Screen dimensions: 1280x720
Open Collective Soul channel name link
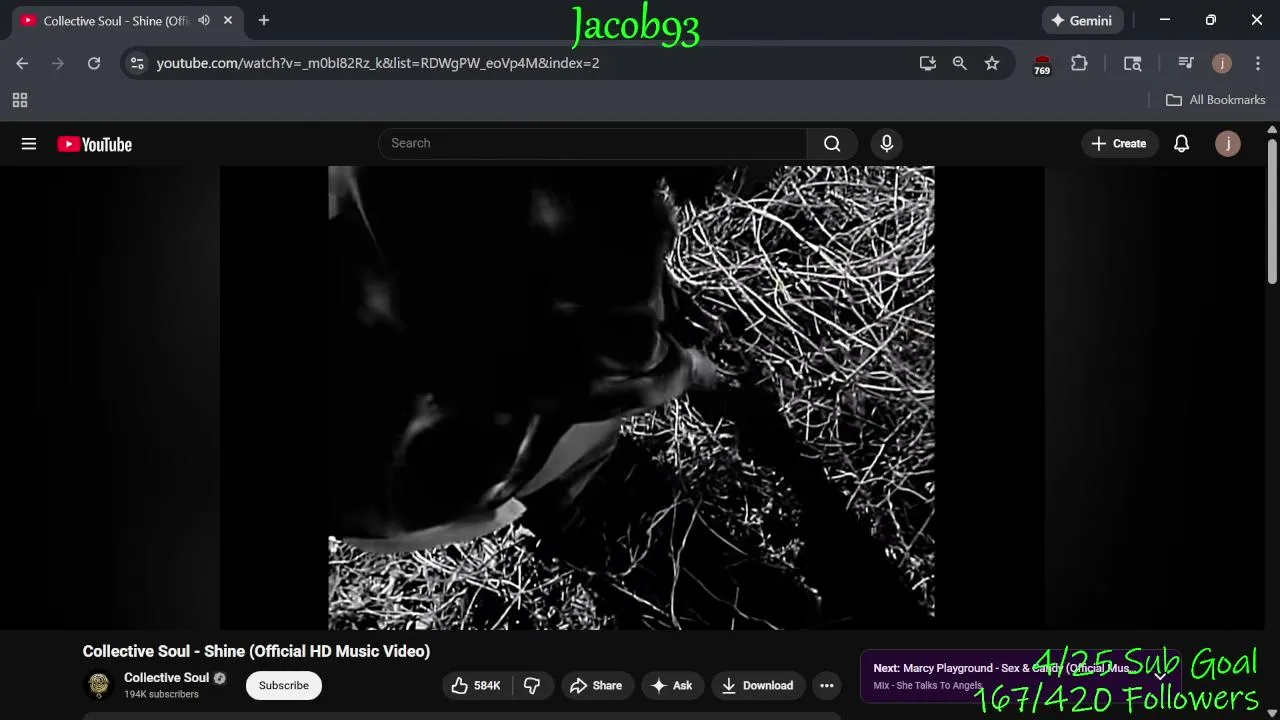[166, 677]
